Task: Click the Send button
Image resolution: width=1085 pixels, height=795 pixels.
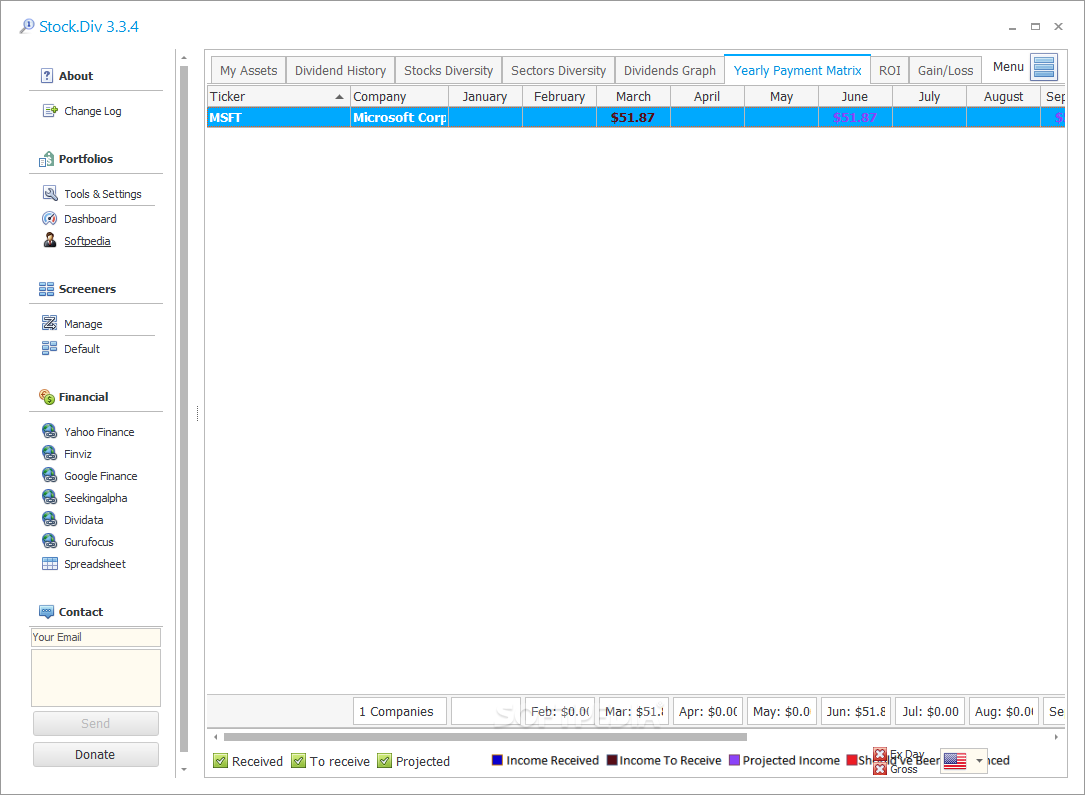Action: pyautogui.click(x=95, y=724)
